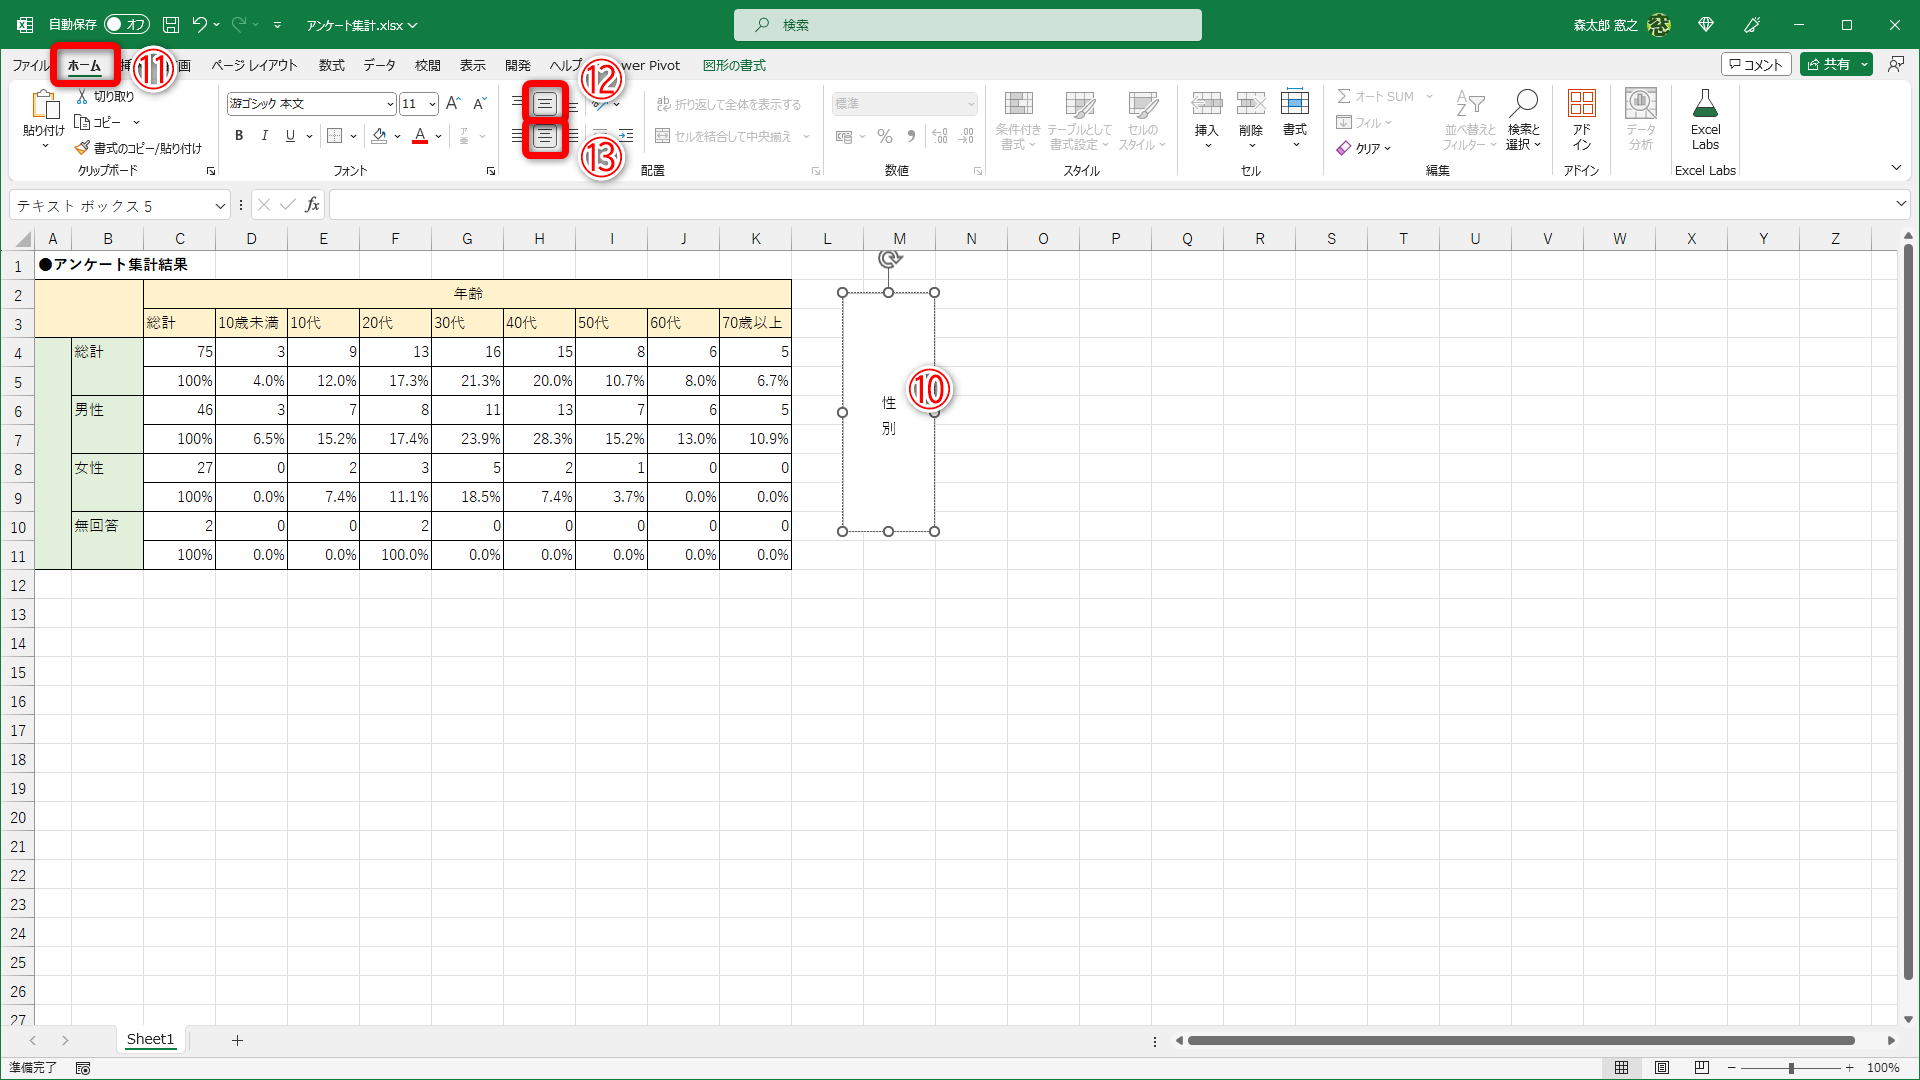
Task: Click the increase font size icon
Action: click(453, 103)
